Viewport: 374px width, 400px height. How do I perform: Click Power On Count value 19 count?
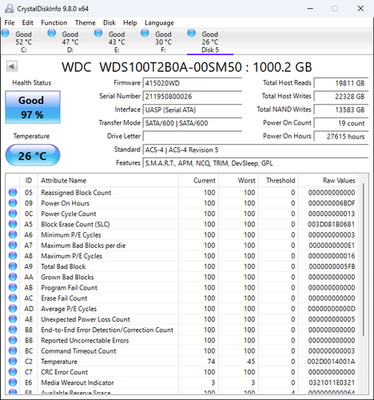341,123
